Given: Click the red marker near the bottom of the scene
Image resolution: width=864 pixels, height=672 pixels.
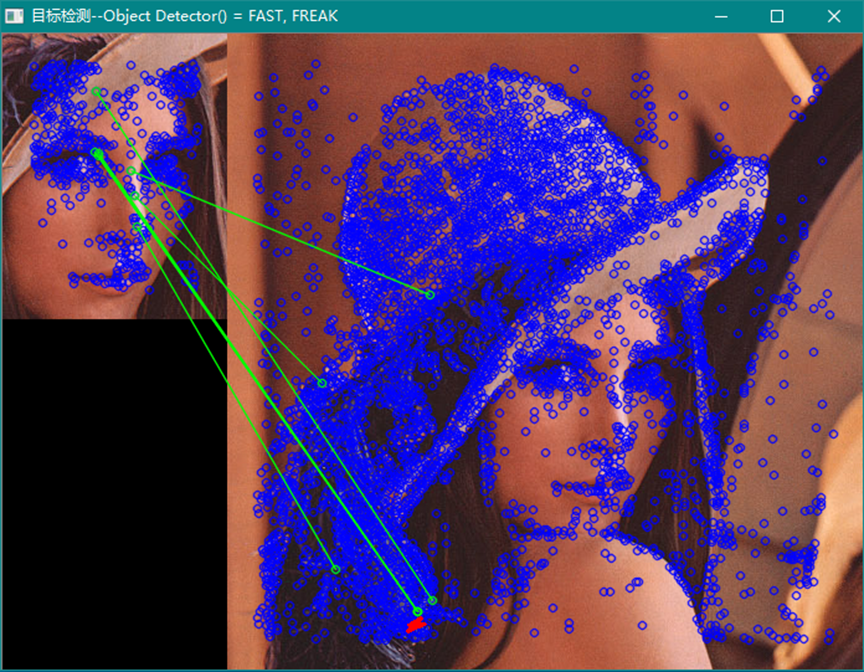Looking at the screenshot, I should click(416, 625).
